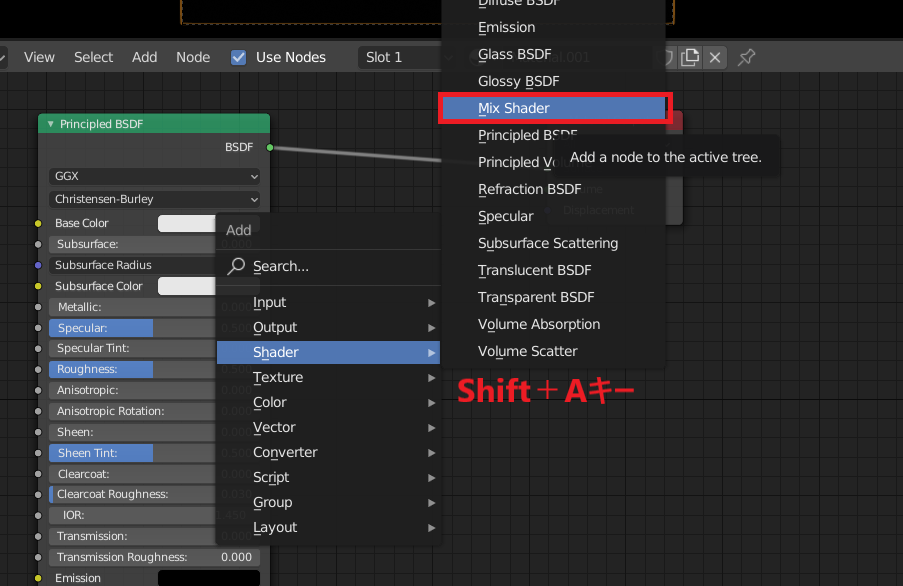Image resolution: width=903 pixels, height=586 pixels.
Task: Open the Node menu
Action: [193, 57]
